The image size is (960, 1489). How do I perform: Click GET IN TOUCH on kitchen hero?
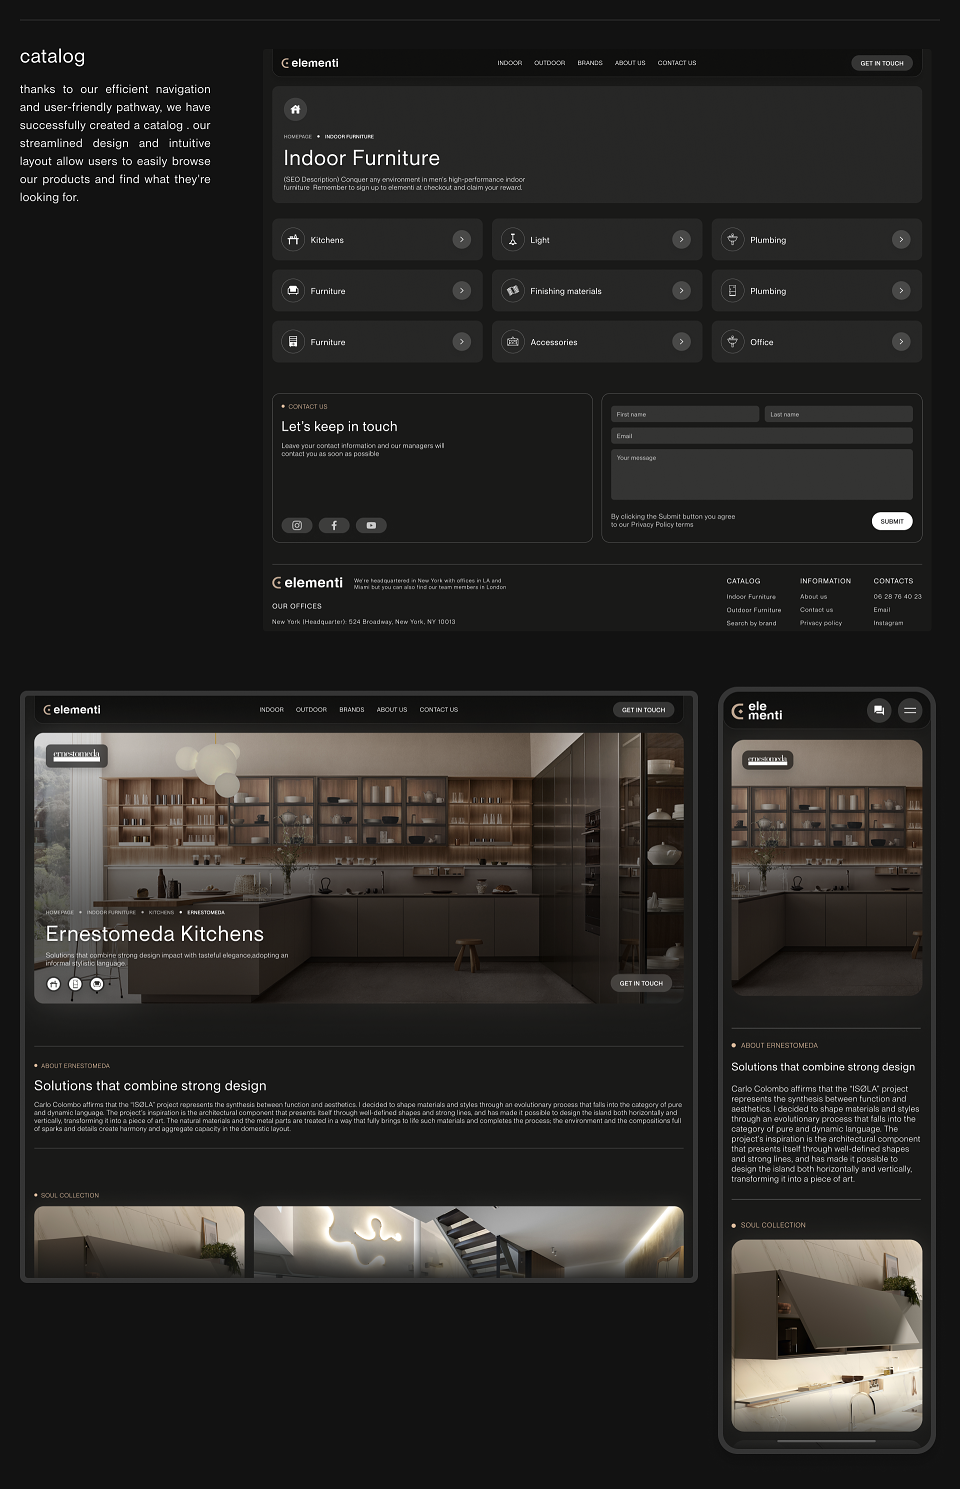coord(641,983)
